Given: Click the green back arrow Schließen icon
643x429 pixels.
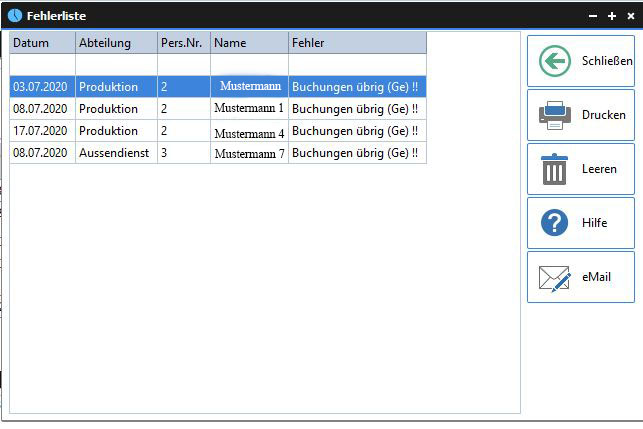Looking at the screenshot, I should [x=553, y=61].
